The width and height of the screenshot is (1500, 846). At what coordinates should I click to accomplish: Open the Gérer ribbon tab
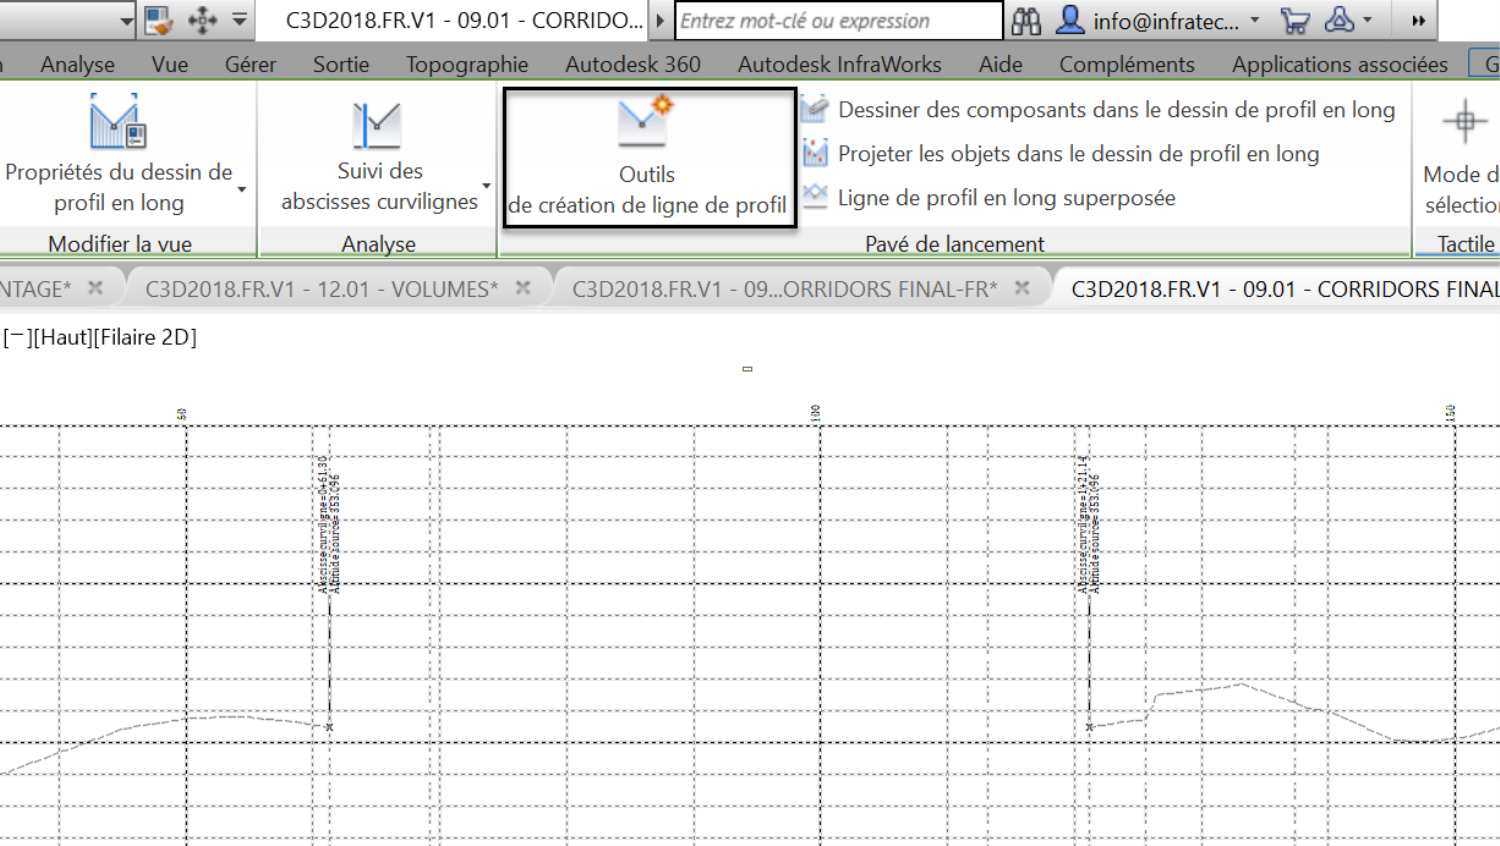(x=250, y=64)
